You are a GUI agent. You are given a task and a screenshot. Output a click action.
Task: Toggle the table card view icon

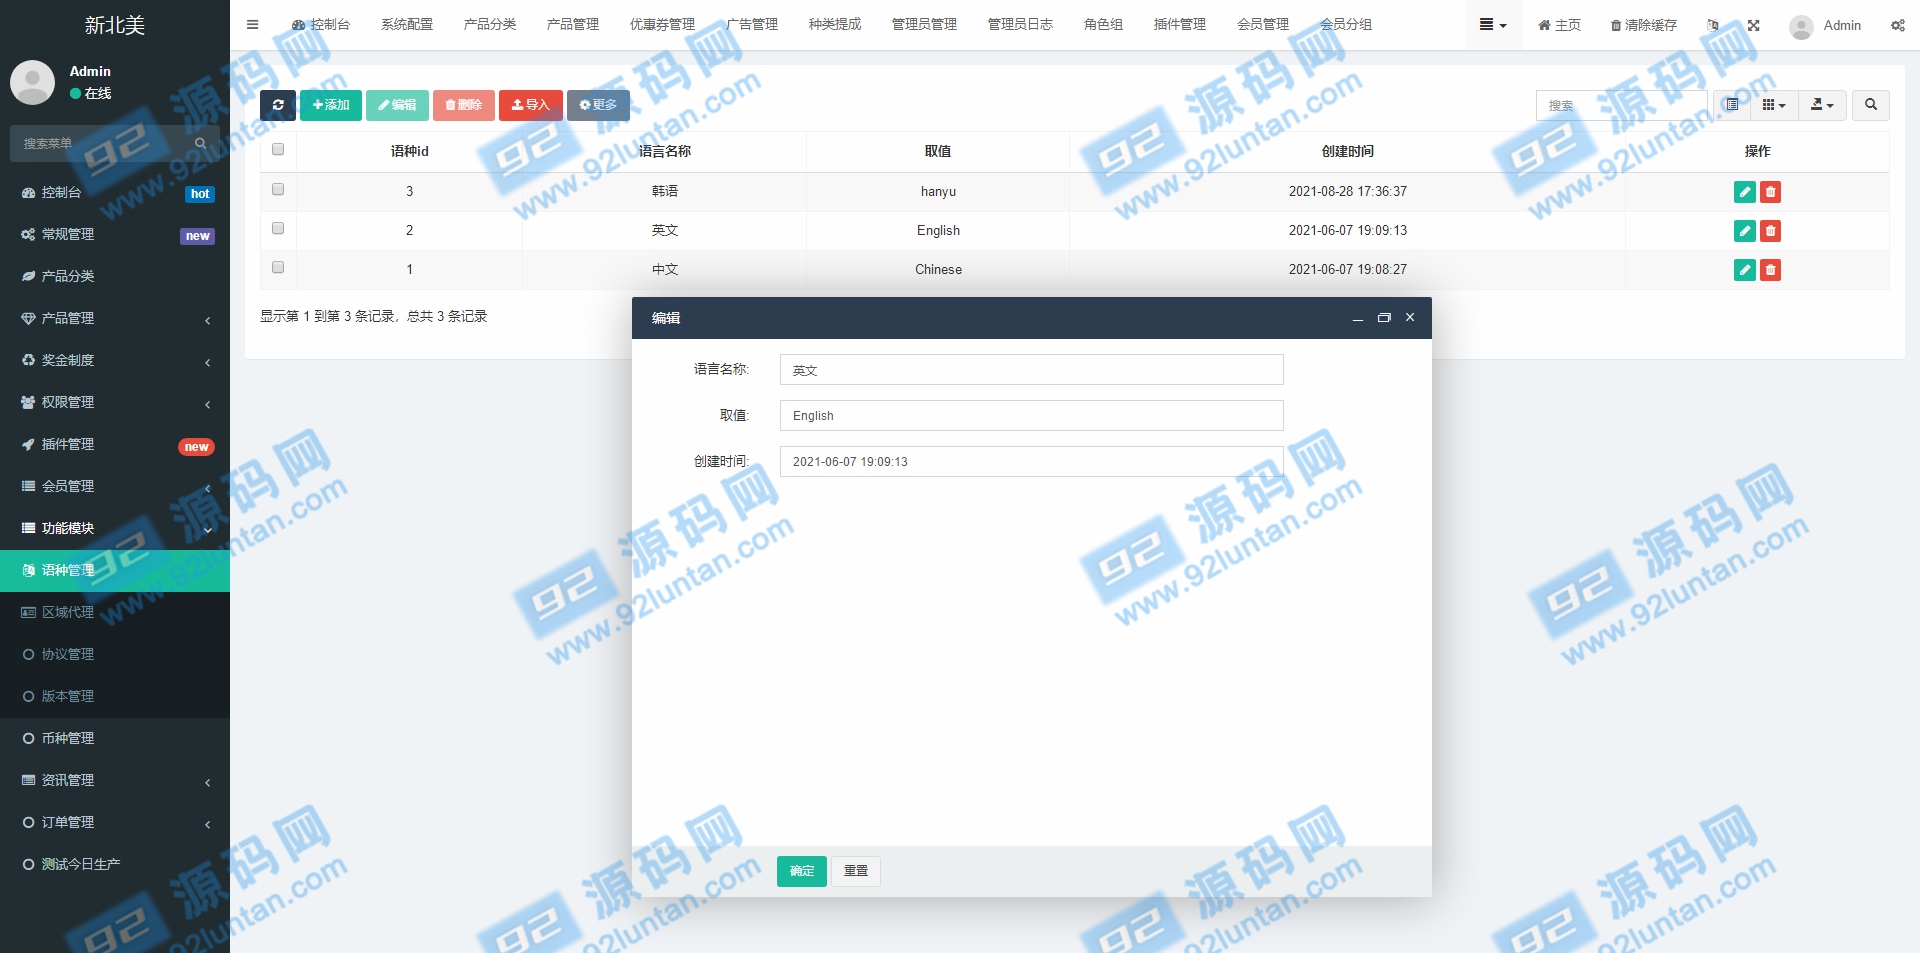pos(1732,105)
